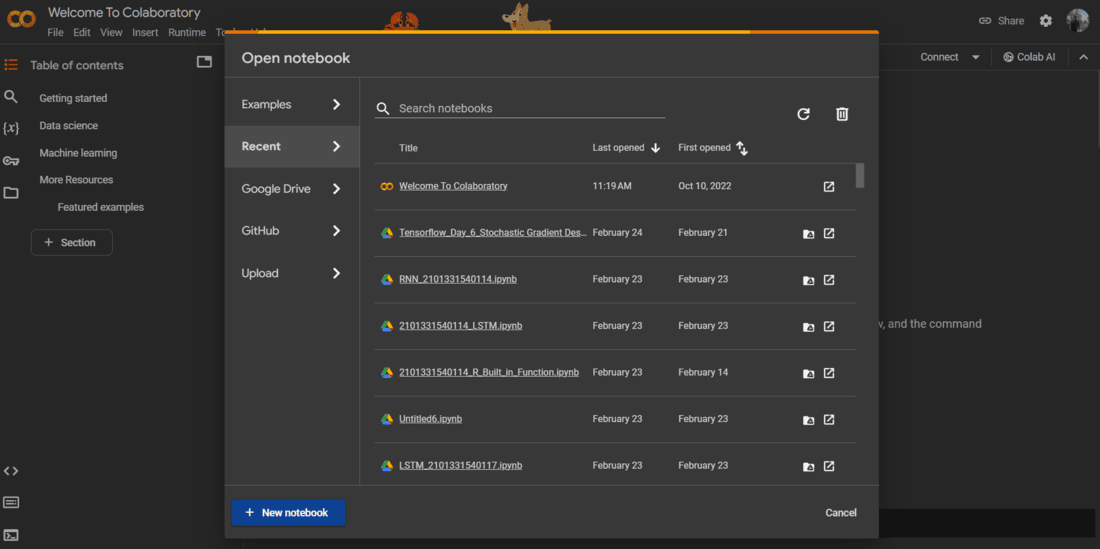Create a New notebook
This screenshot has width=1100, height=549.
[288, 513]
